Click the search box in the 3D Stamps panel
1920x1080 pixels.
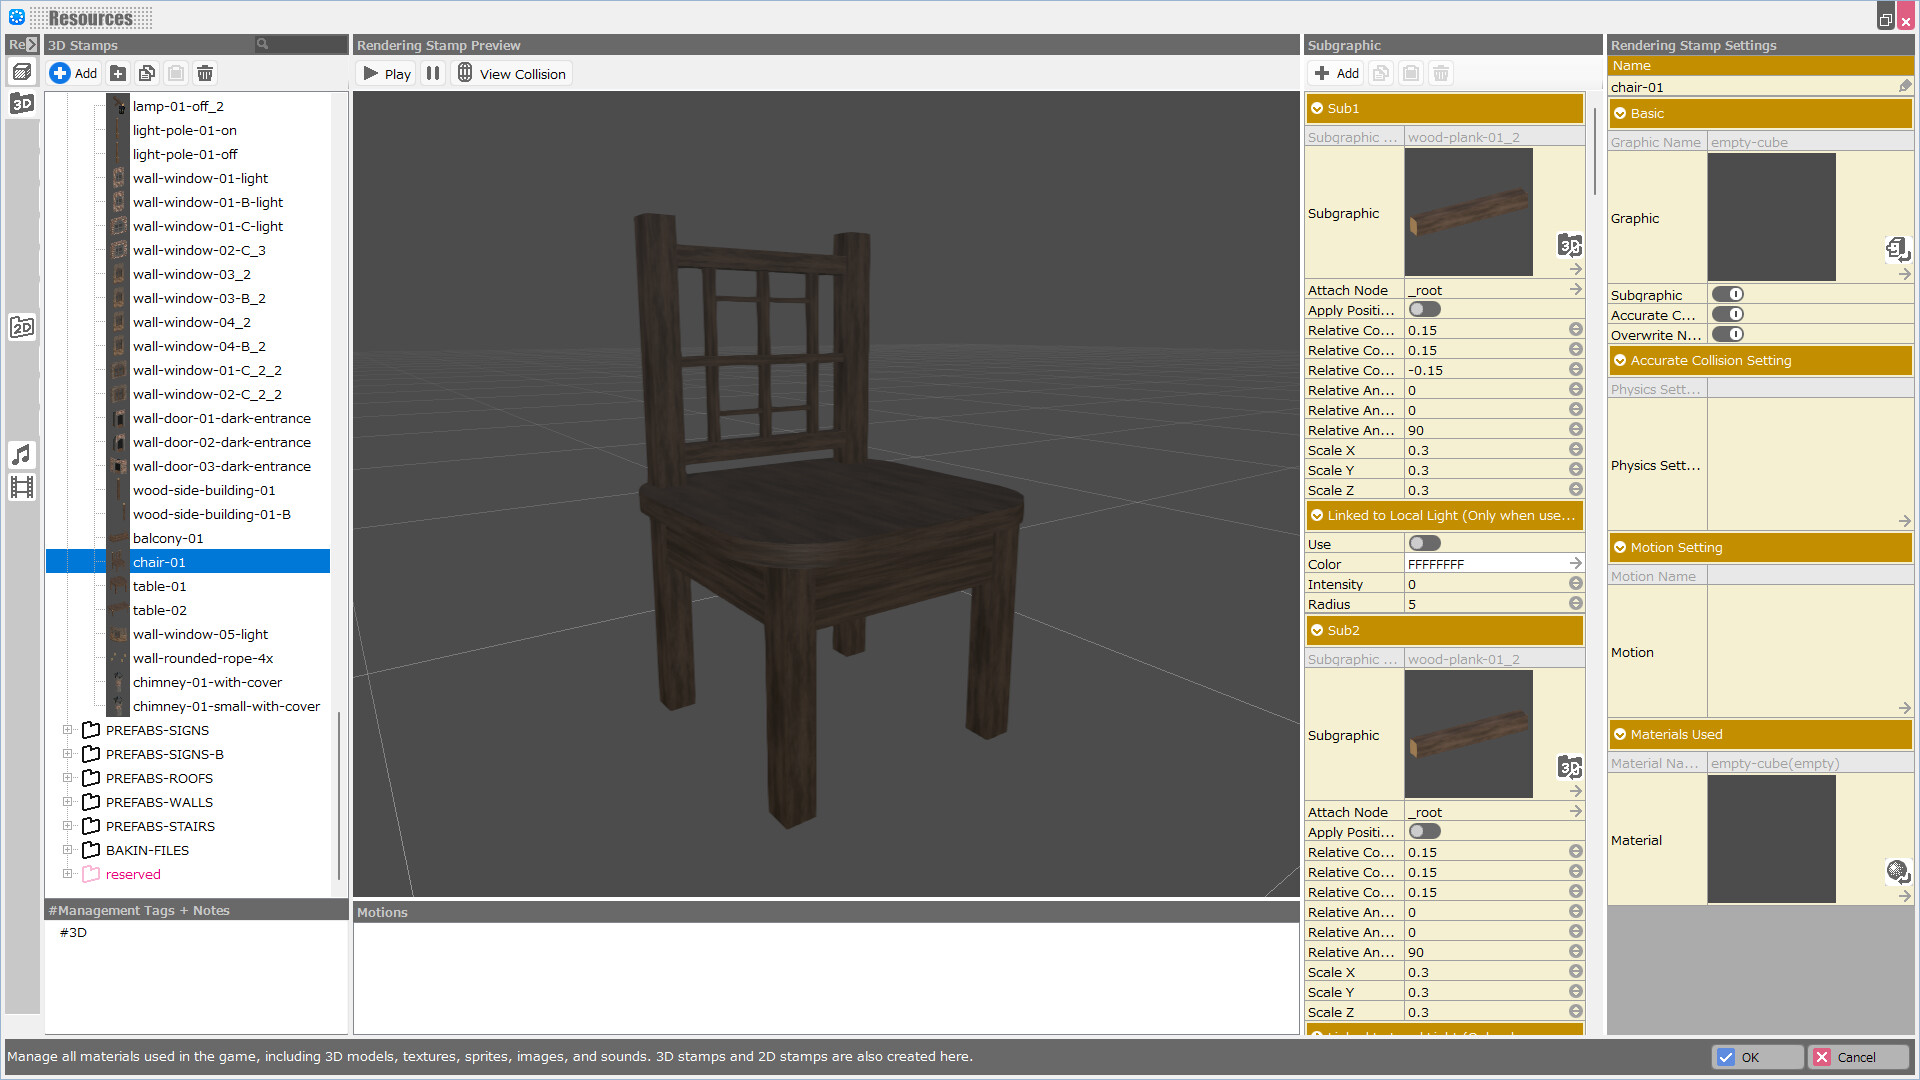298,44
